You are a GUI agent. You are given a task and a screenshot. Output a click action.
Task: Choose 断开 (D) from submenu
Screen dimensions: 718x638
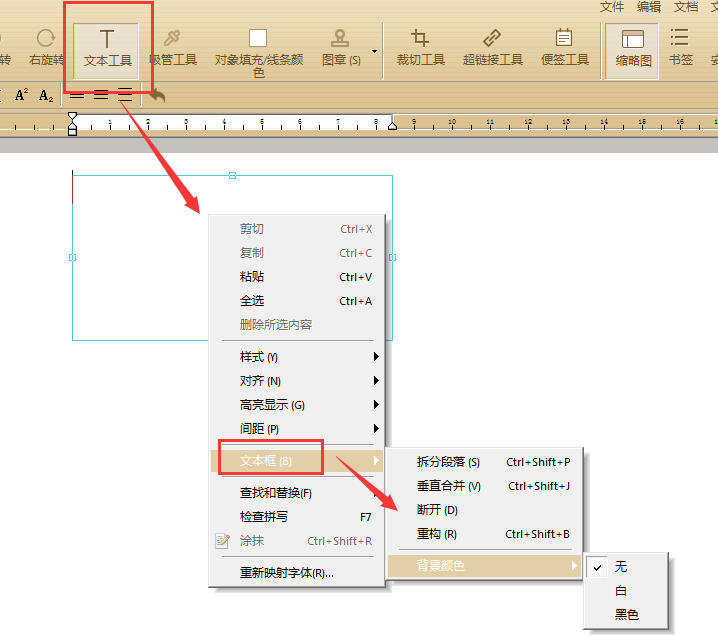(485, 510)
